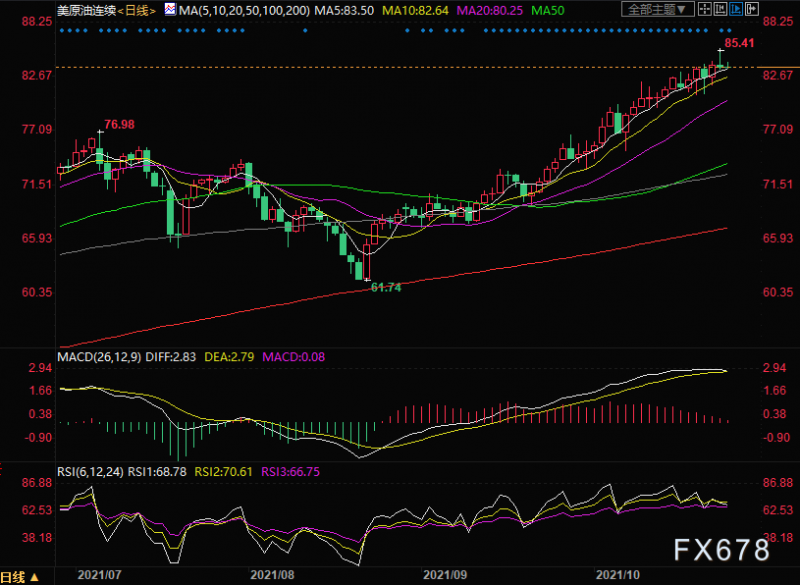Screen dimensions: 800x585
Task: Click the export-to-right panel icon
Action: (x=752, y=9)
